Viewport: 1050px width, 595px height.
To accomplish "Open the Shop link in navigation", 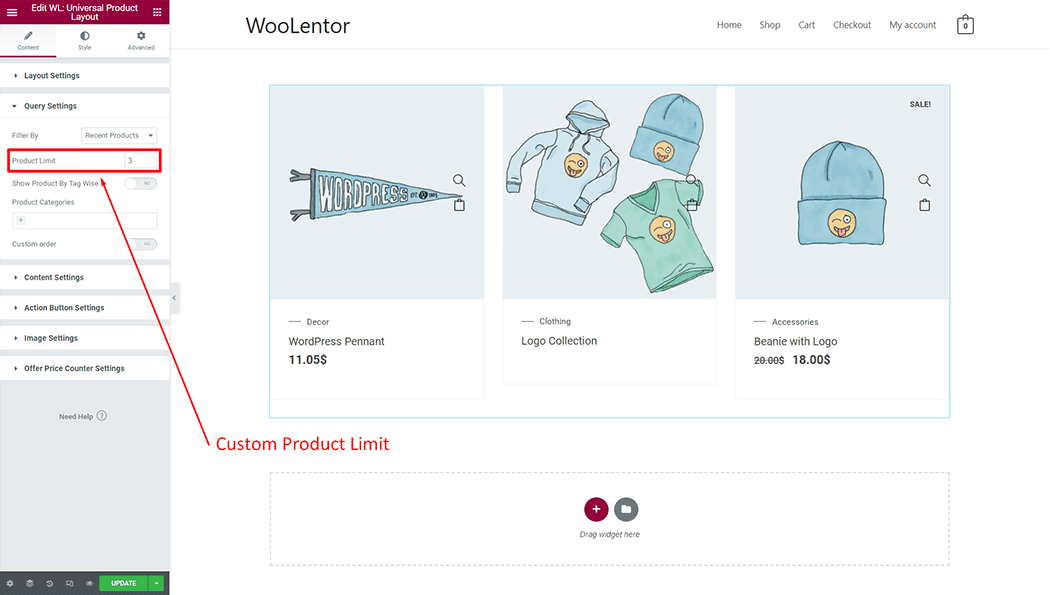I will coord(769,25).
